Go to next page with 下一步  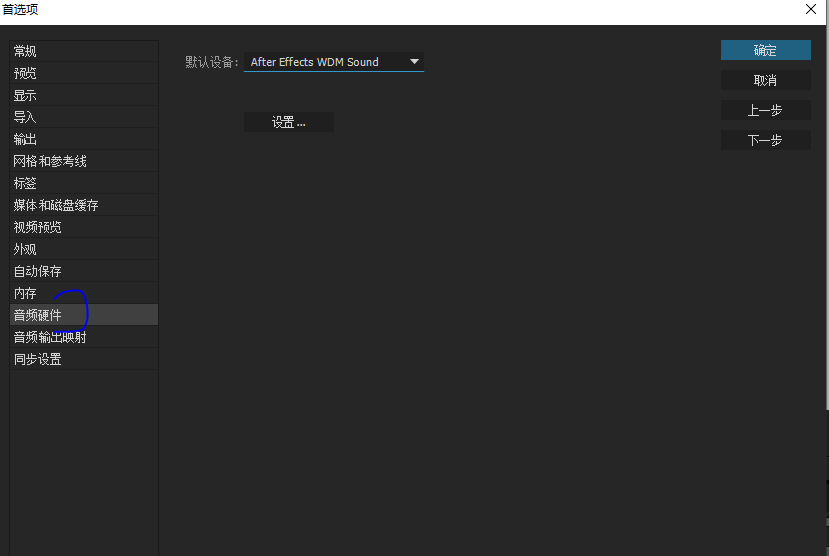(x=766, y=140)
